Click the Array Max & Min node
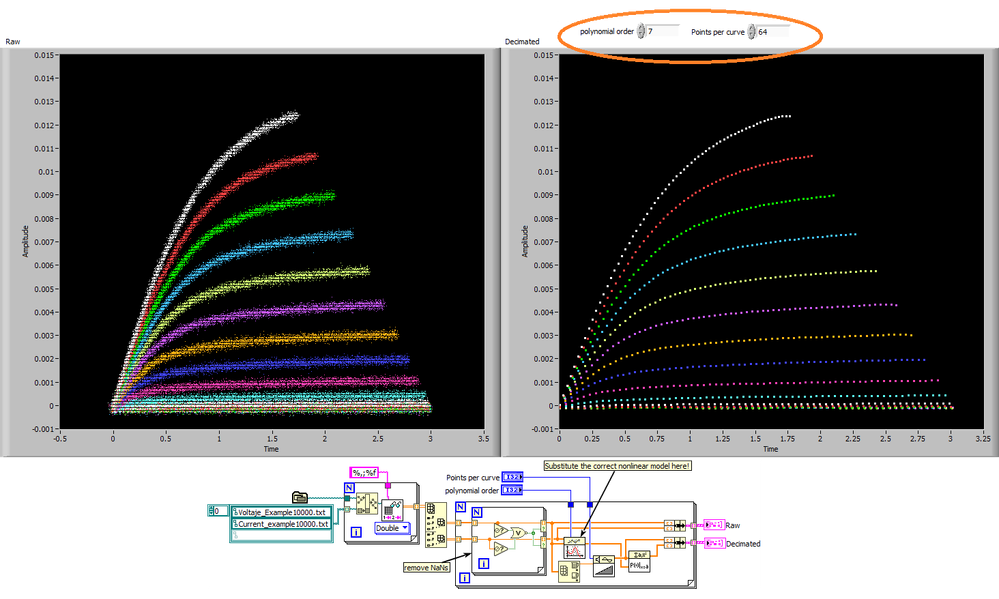Image resolution: width=999 pixels, height=599 pixels. pyautogui.click(x=570, y=572)
